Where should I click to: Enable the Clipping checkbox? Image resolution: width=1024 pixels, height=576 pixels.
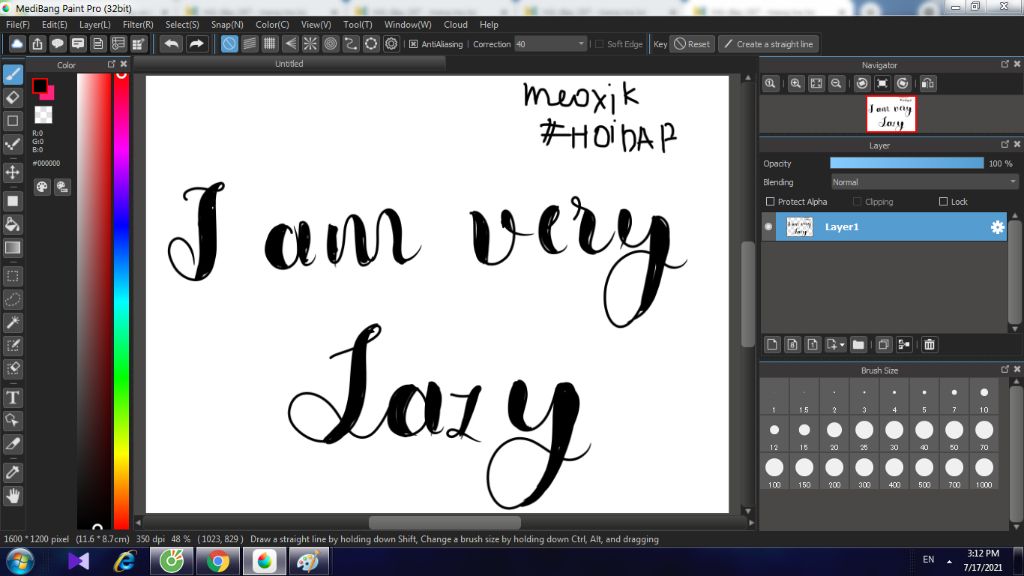click(x=857, y=202)
